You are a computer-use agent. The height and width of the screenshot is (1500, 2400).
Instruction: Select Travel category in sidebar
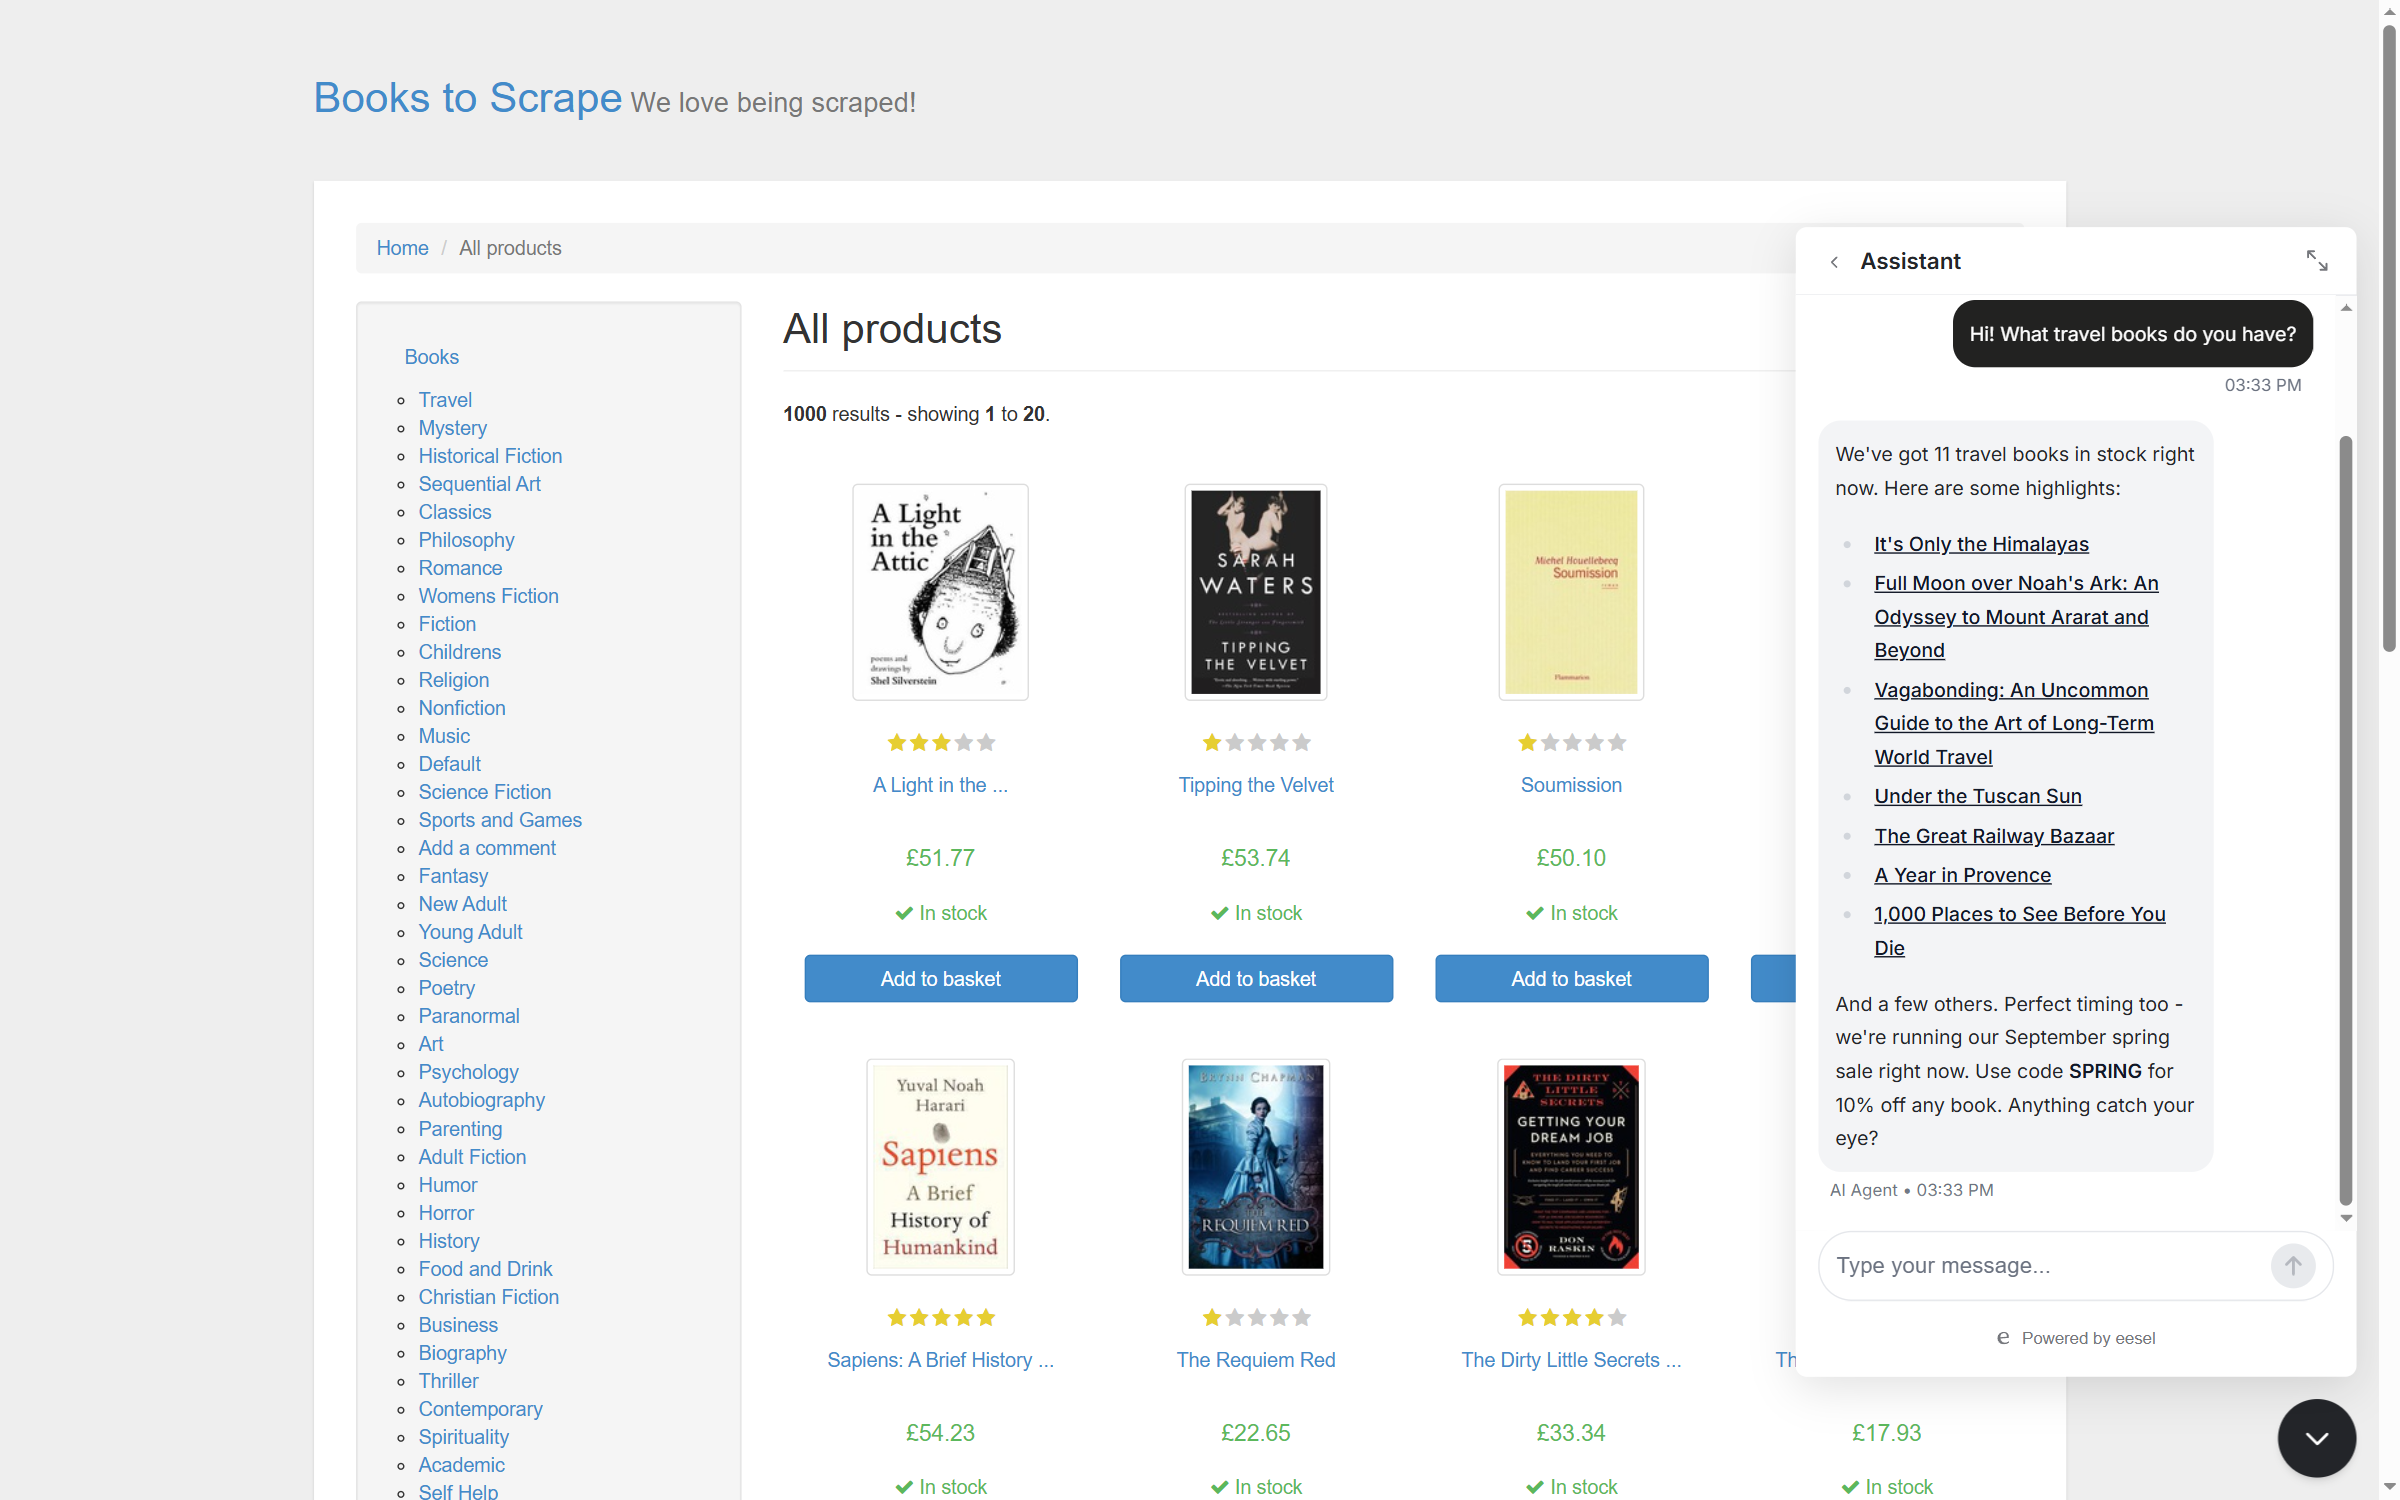click(x=445, y=400)
